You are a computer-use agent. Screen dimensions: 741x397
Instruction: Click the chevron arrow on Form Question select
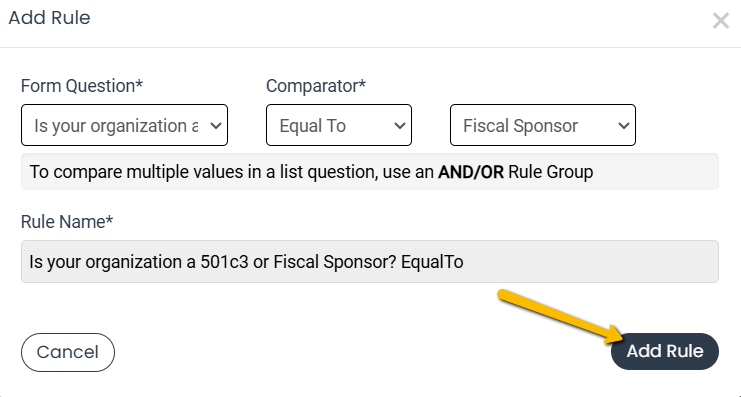pos(215,126)
